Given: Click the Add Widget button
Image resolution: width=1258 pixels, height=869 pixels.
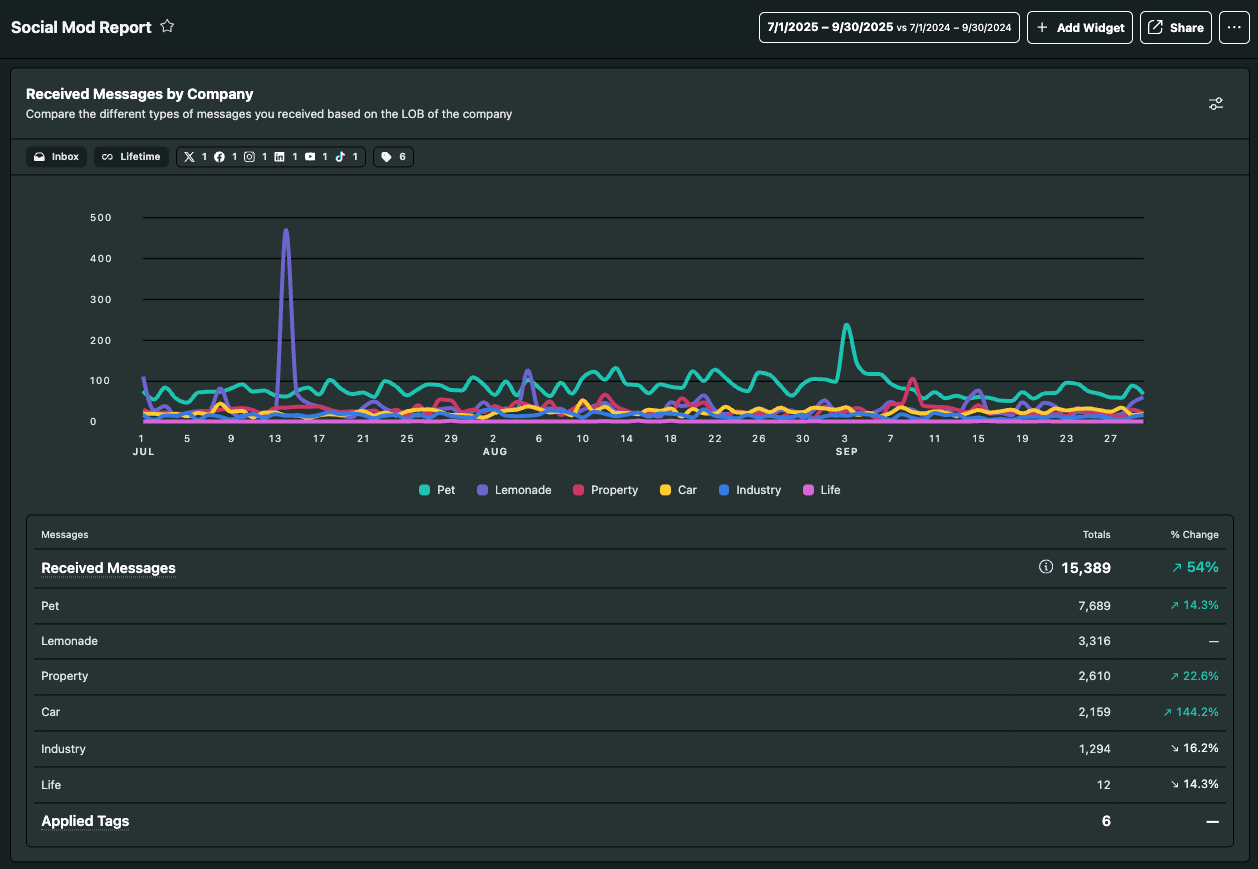Looking at the screenshot, I should pos(1080,28).
